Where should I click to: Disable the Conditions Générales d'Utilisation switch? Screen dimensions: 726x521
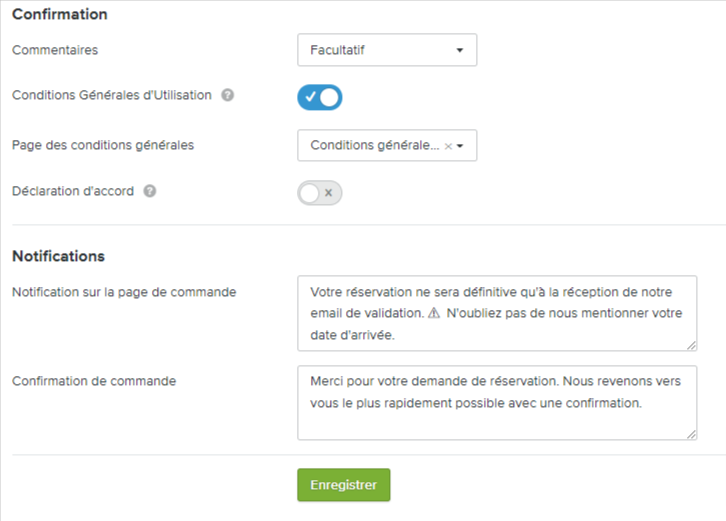(x=320, y=97)
